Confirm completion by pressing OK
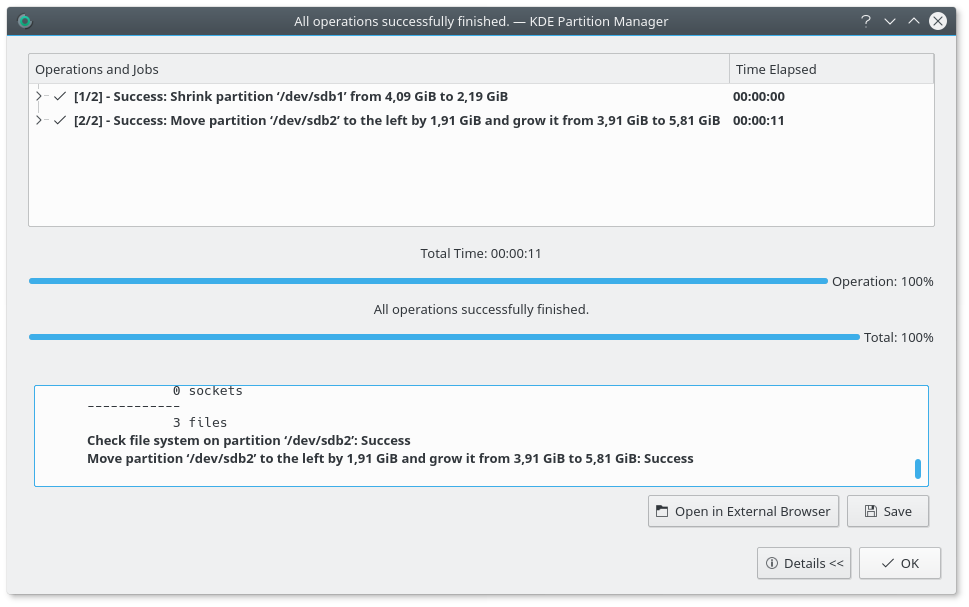The width and height of the screenshot is (969, 607). 899,562
